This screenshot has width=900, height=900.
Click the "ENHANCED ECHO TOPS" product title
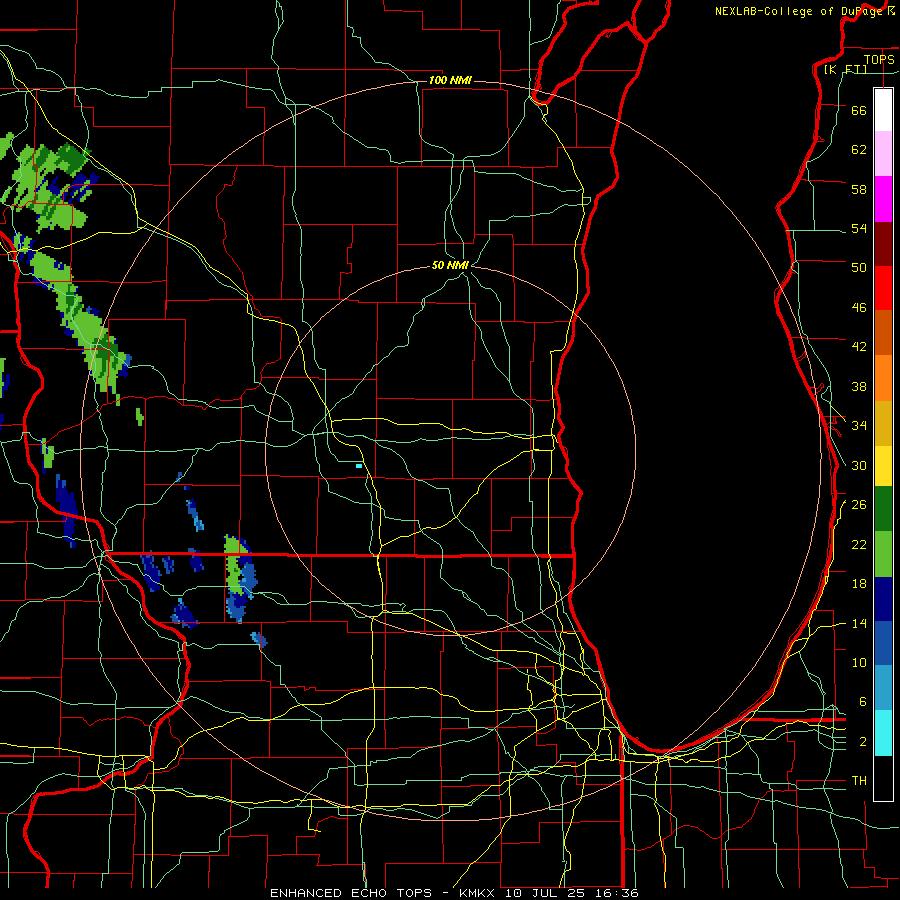[x=351, y=893]
